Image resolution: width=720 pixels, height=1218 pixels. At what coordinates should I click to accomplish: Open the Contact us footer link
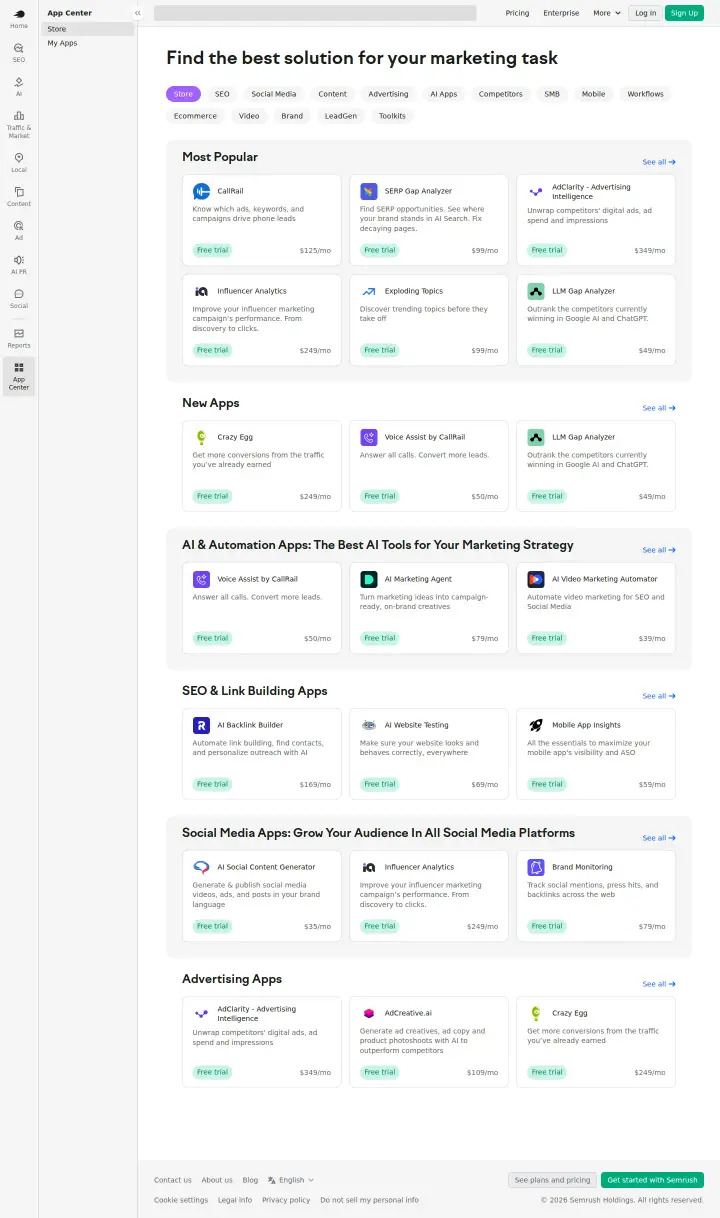tap(173, 1180)
